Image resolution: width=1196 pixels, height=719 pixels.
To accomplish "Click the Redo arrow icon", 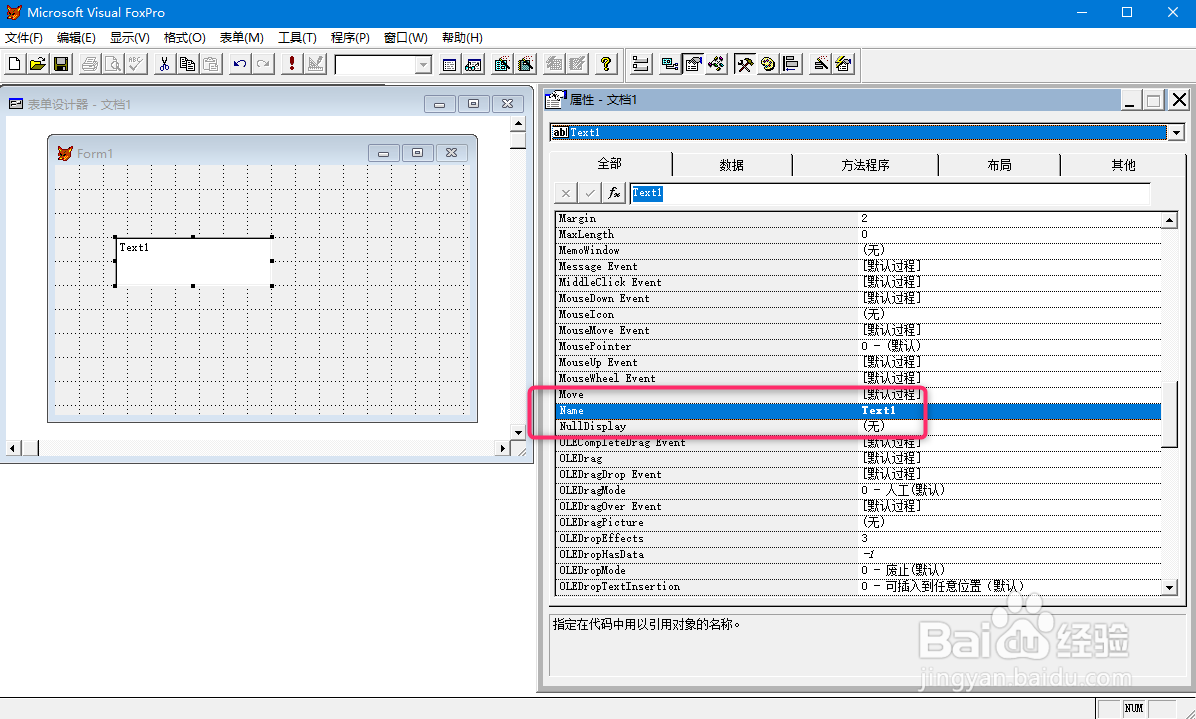I will 263,65.
